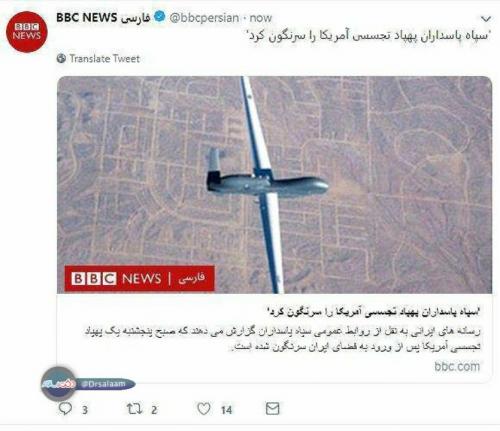500x431 pixels.
Task: Click the BBC News red profile avatar
Action: click(x=27, y=32)
